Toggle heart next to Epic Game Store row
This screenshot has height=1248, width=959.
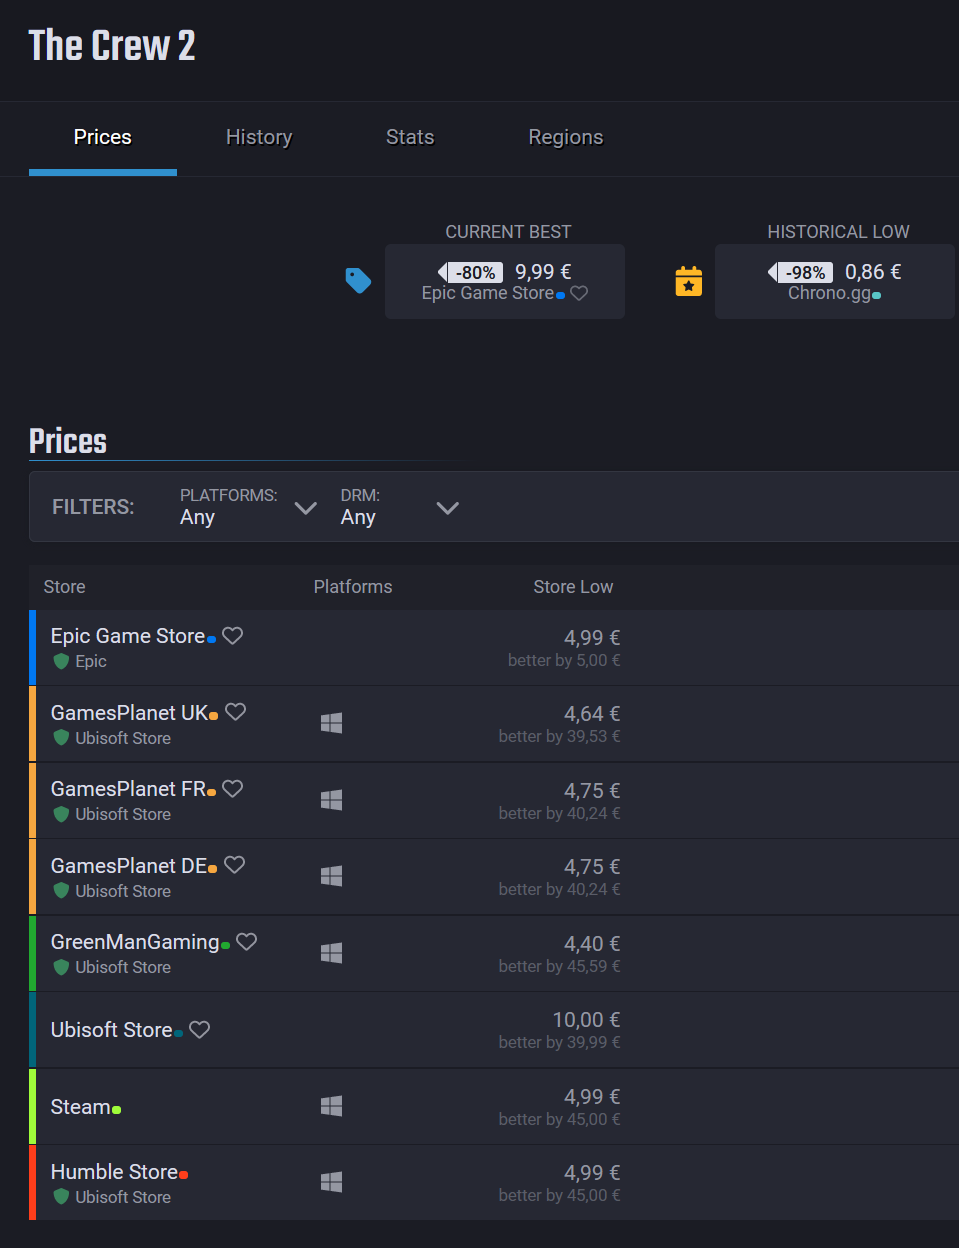[233, 636]
